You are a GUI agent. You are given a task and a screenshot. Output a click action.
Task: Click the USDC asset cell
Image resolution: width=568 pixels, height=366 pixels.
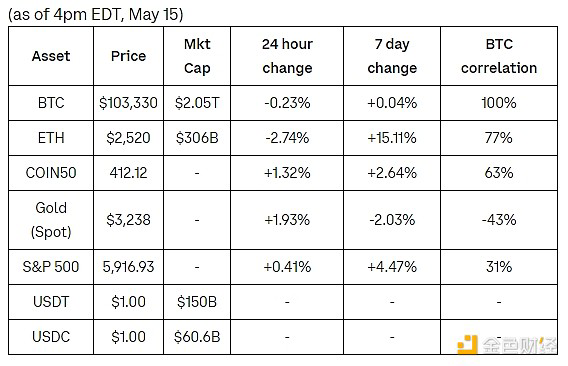(x=51, y=337)
